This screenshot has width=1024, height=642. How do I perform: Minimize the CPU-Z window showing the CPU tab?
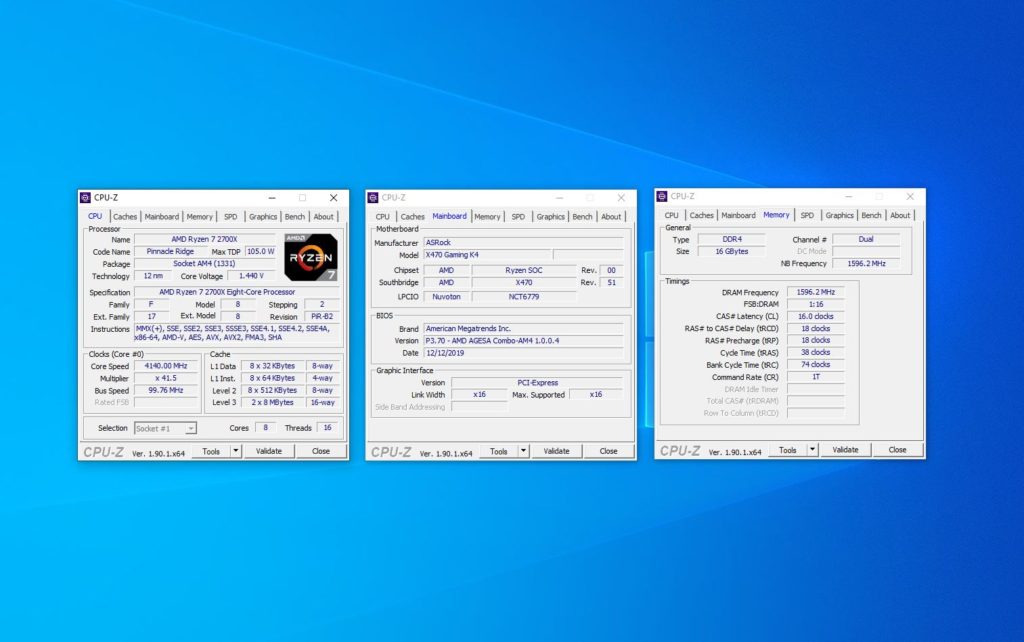[271, 198]
